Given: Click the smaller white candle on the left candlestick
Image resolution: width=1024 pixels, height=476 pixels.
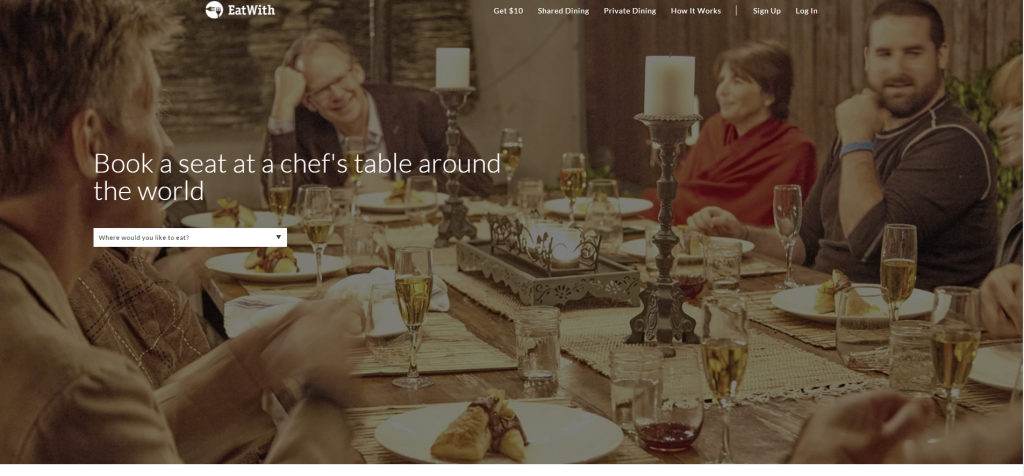Looking at the screenshot, I should (453, 67).
